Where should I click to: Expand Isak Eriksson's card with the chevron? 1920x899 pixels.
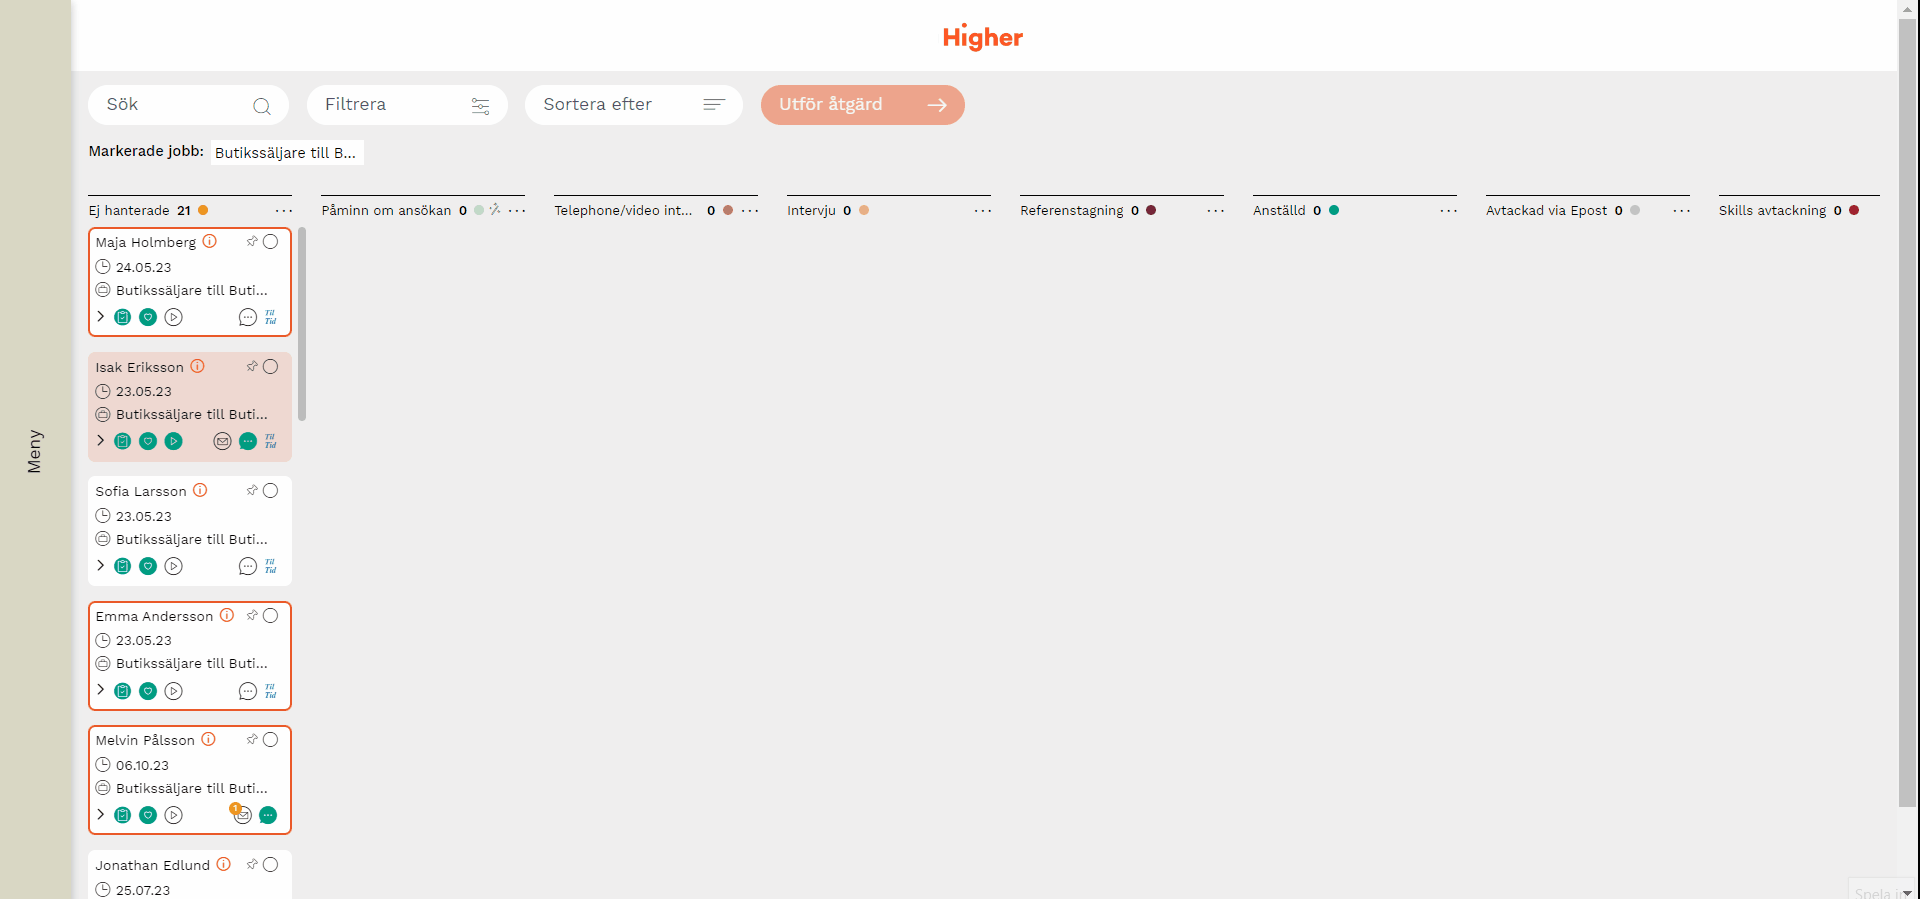click(x=101, y=440)
